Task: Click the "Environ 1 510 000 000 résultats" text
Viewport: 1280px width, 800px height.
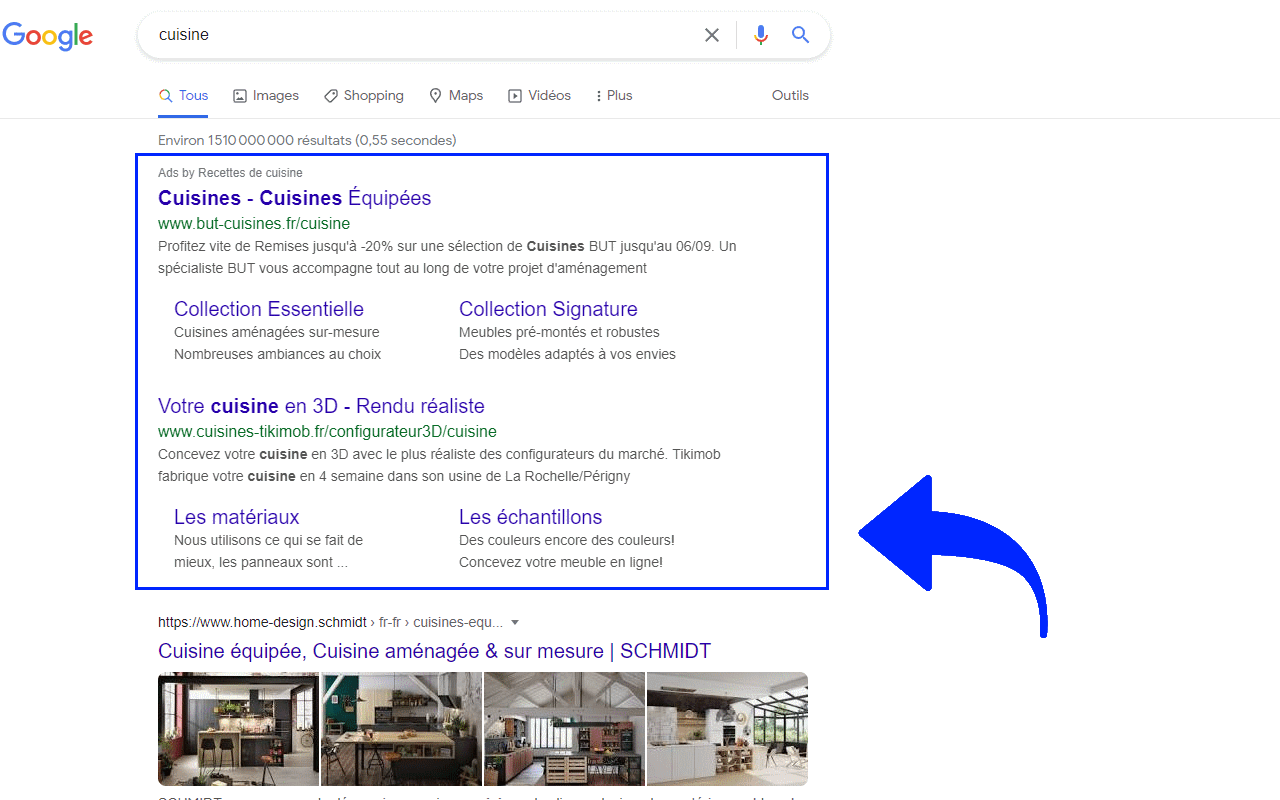Action: 307,140
